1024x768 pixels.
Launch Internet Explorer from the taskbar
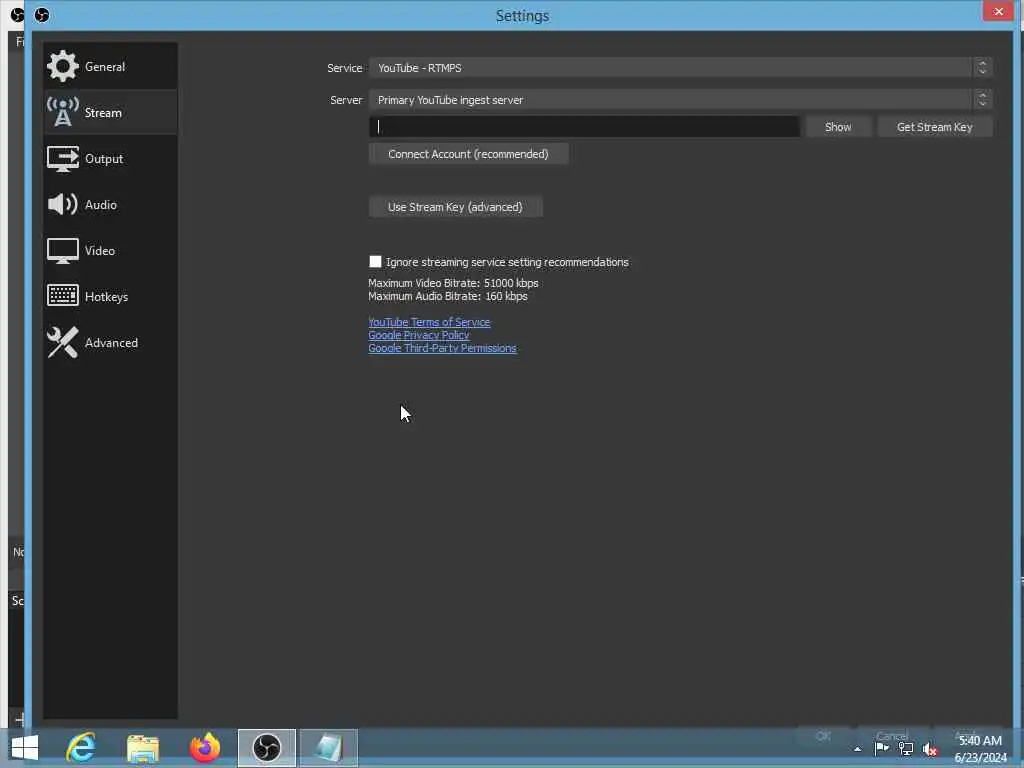81,748
